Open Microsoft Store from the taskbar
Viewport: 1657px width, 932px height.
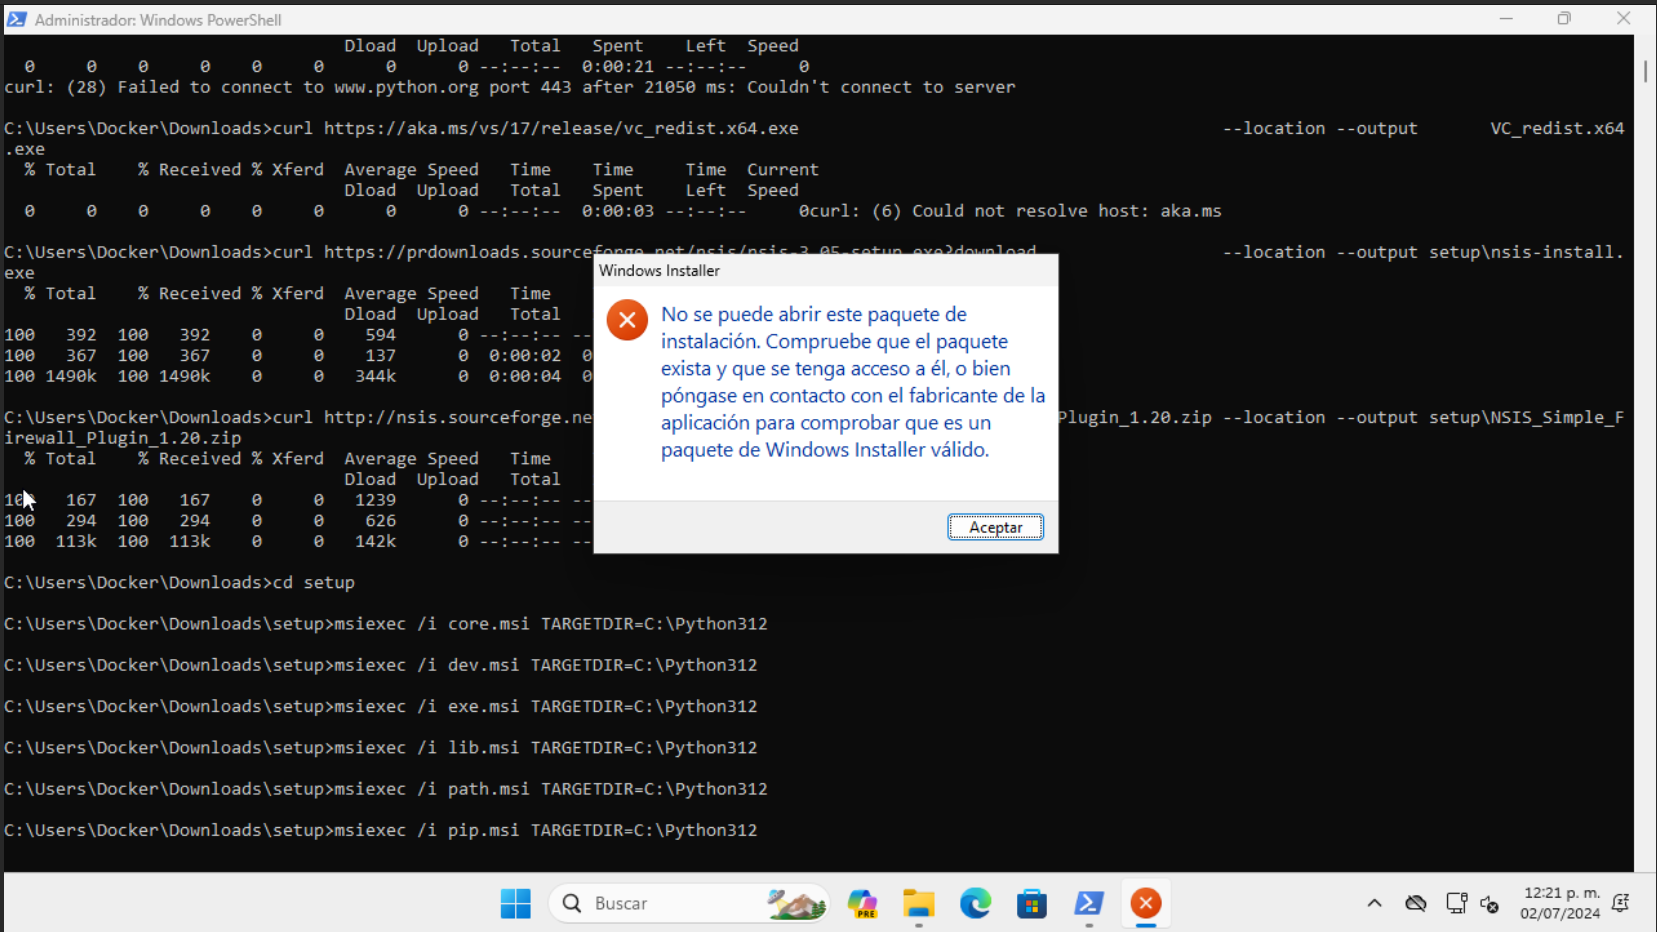pos(1031,904)
